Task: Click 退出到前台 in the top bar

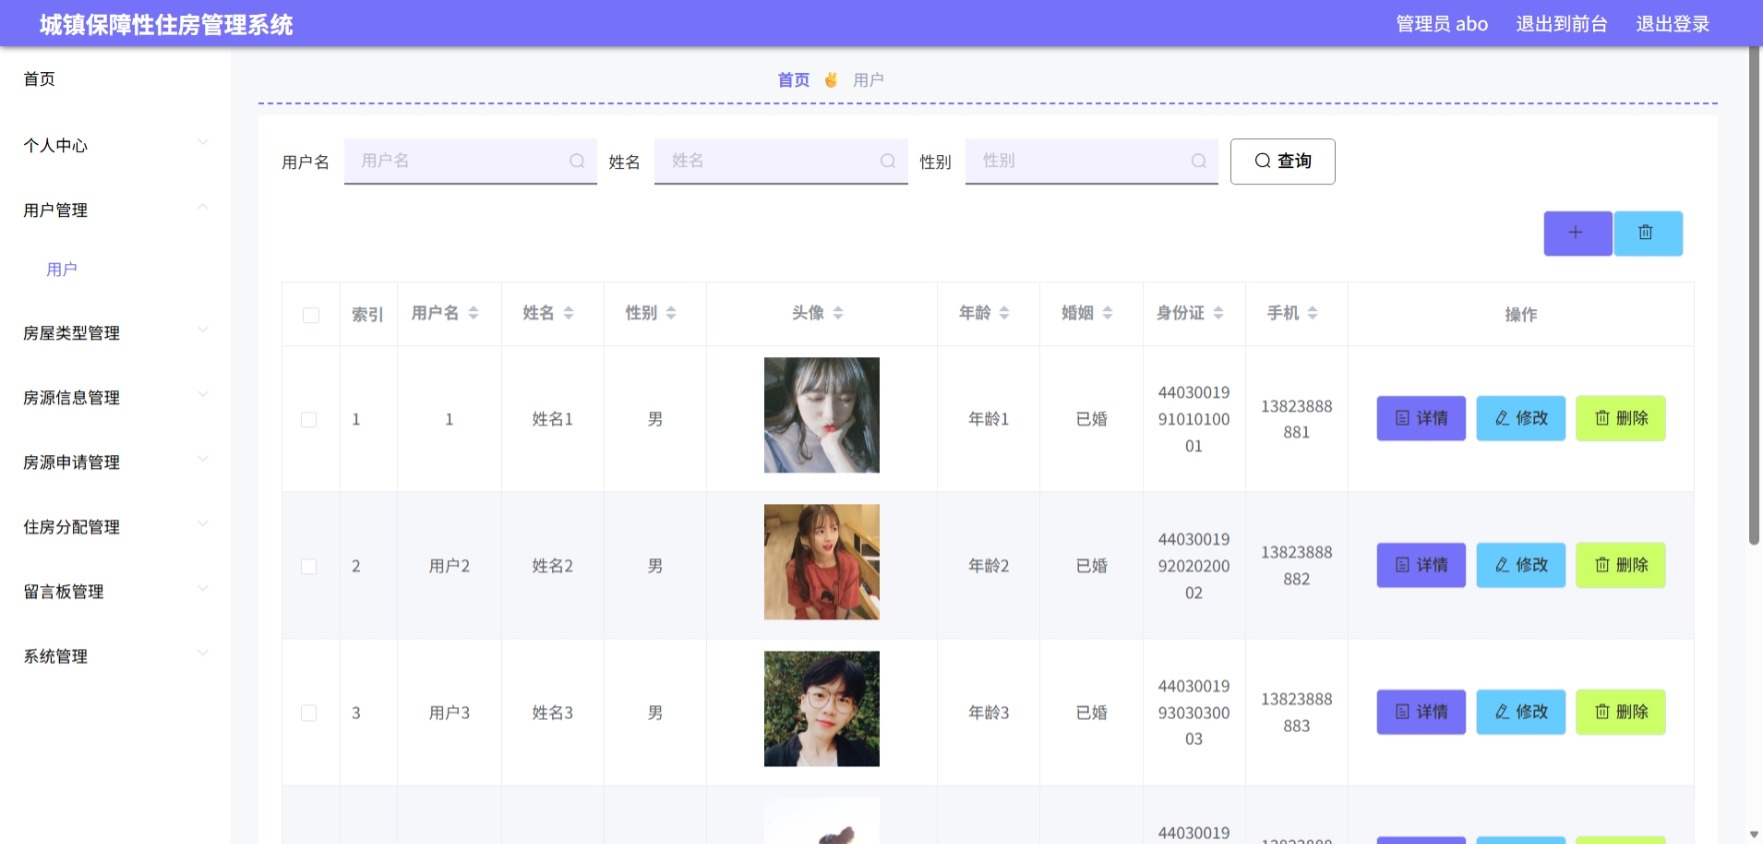Action: pos(1561,24)
